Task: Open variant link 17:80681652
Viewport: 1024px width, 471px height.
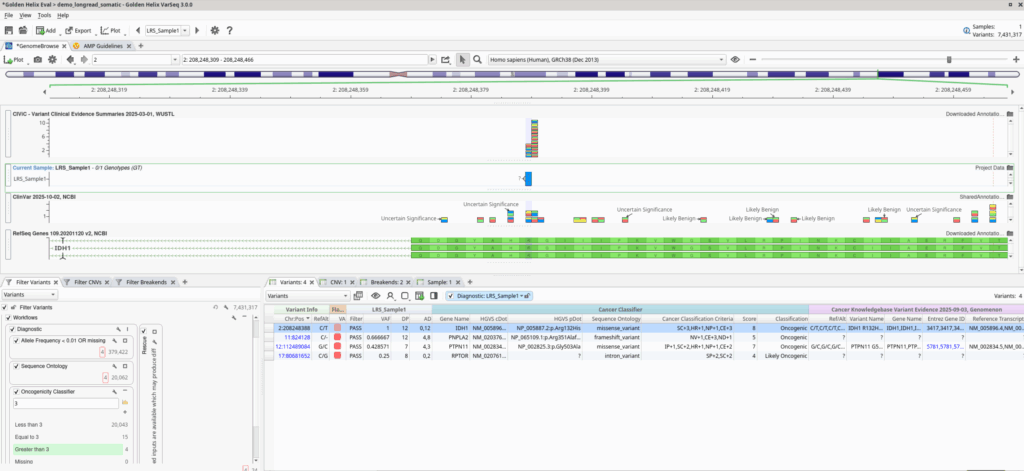Action: (x=294, y=356)
